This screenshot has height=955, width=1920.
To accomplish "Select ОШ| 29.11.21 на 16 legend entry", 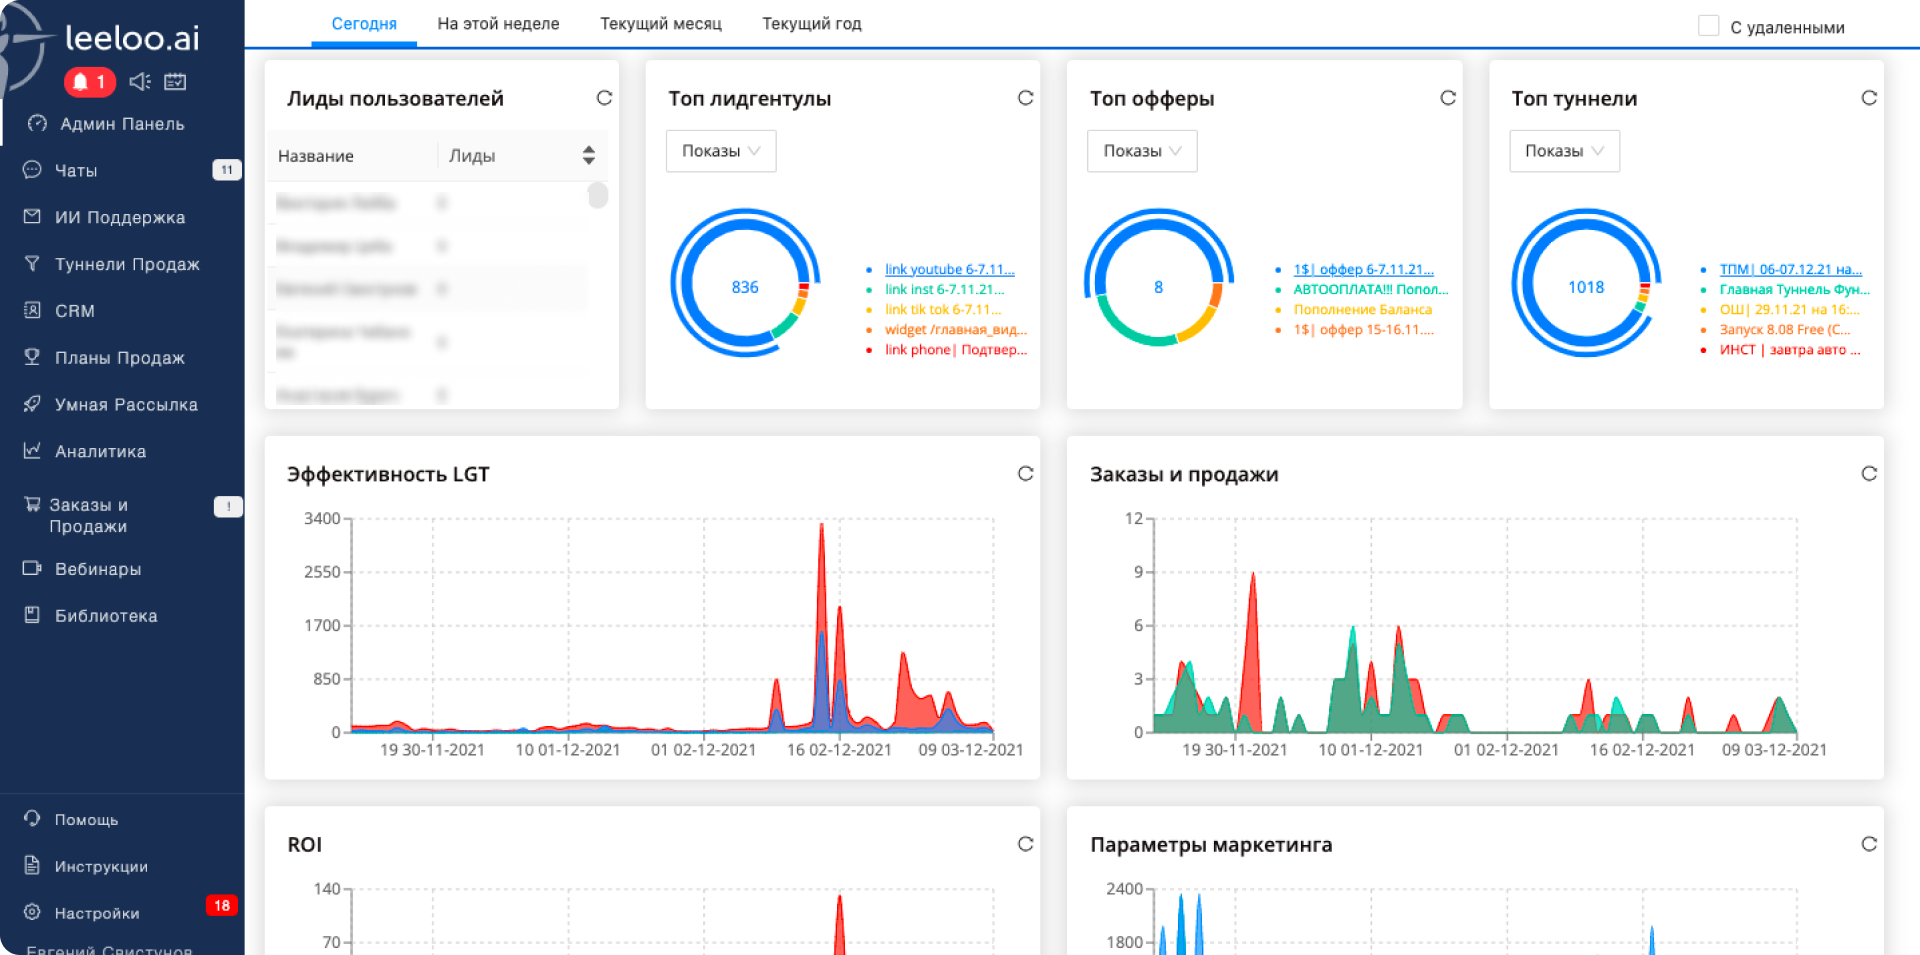I will [1789, 309].
